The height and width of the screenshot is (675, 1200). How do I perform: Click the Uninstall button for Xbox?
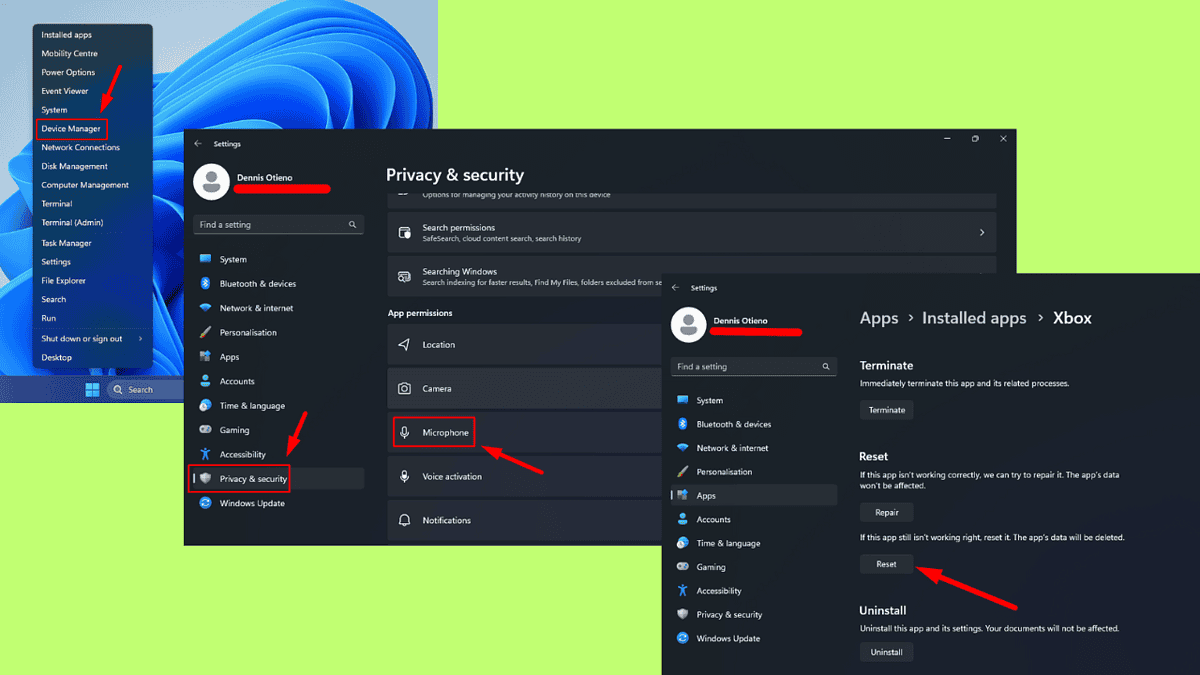coord(886,652)
